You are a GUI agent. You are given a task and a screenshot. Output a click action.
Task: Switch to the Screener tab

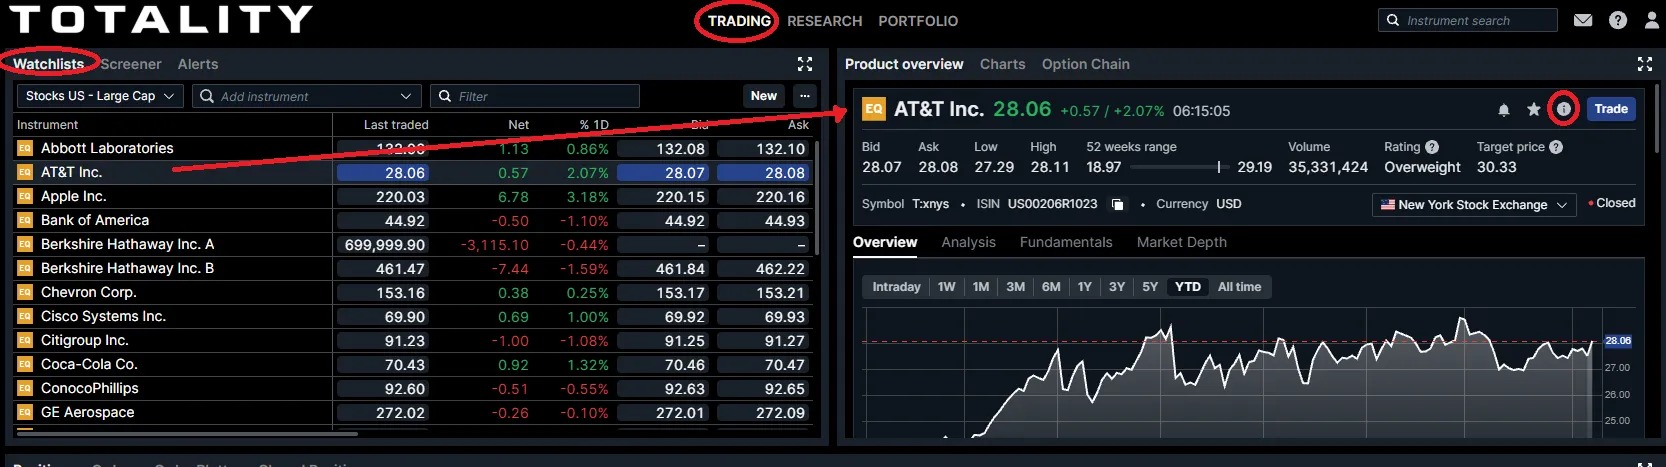[131, 64]
